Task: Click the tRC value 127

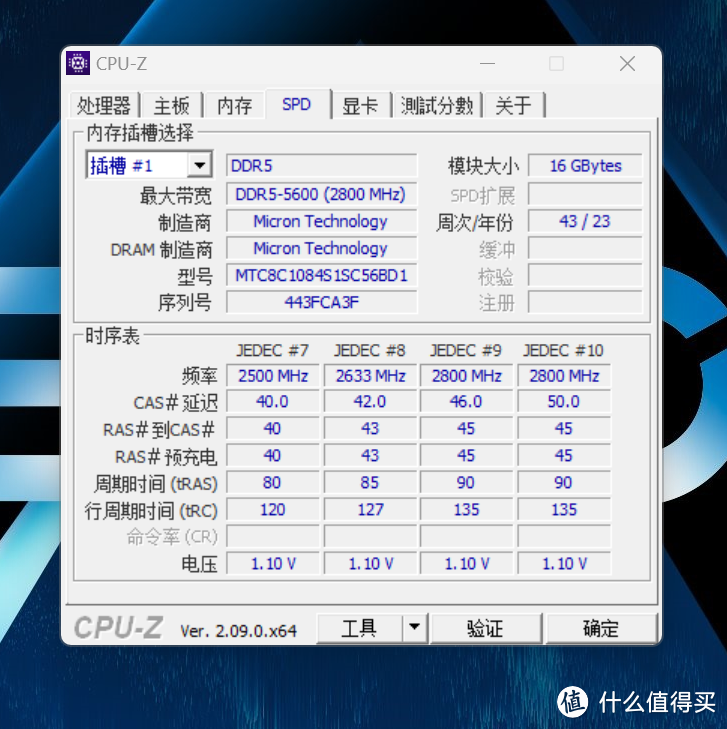Action: point(370,510)
